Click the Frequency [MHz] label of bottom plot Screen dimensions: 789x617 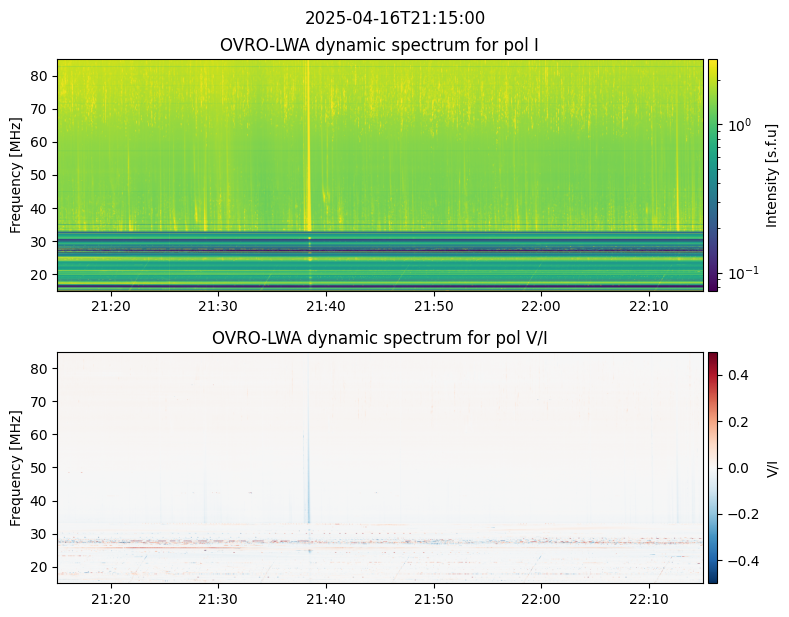[16, 467]
